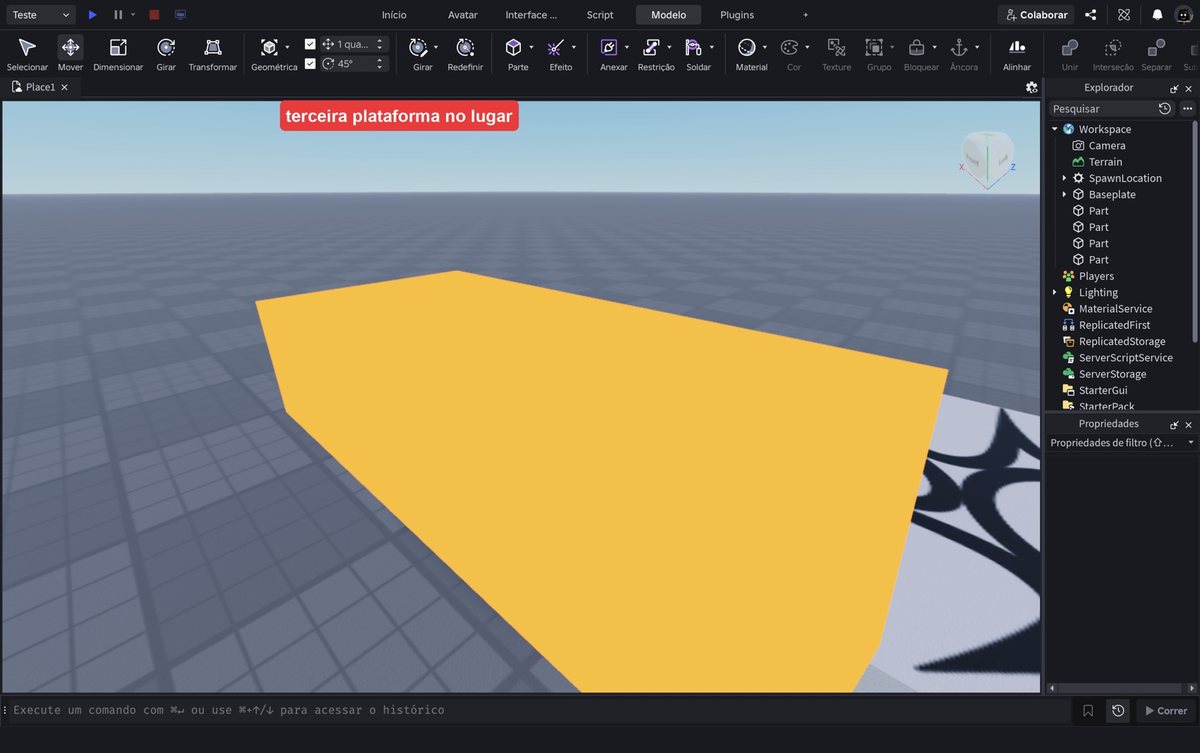Screen dimensions: 1200x753
Task: Click the Interseção intersect icon
Action: click(x=1113, y=47)
